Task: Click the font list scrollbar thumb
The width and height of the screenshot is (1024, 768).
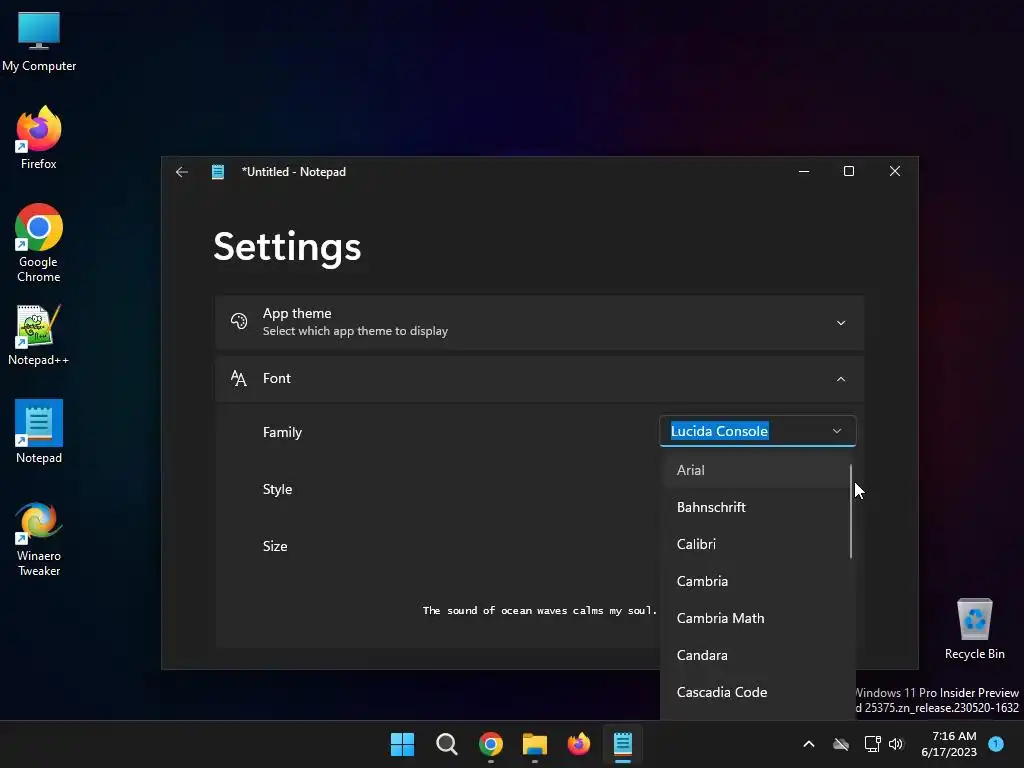Action: tap(851, 511)
